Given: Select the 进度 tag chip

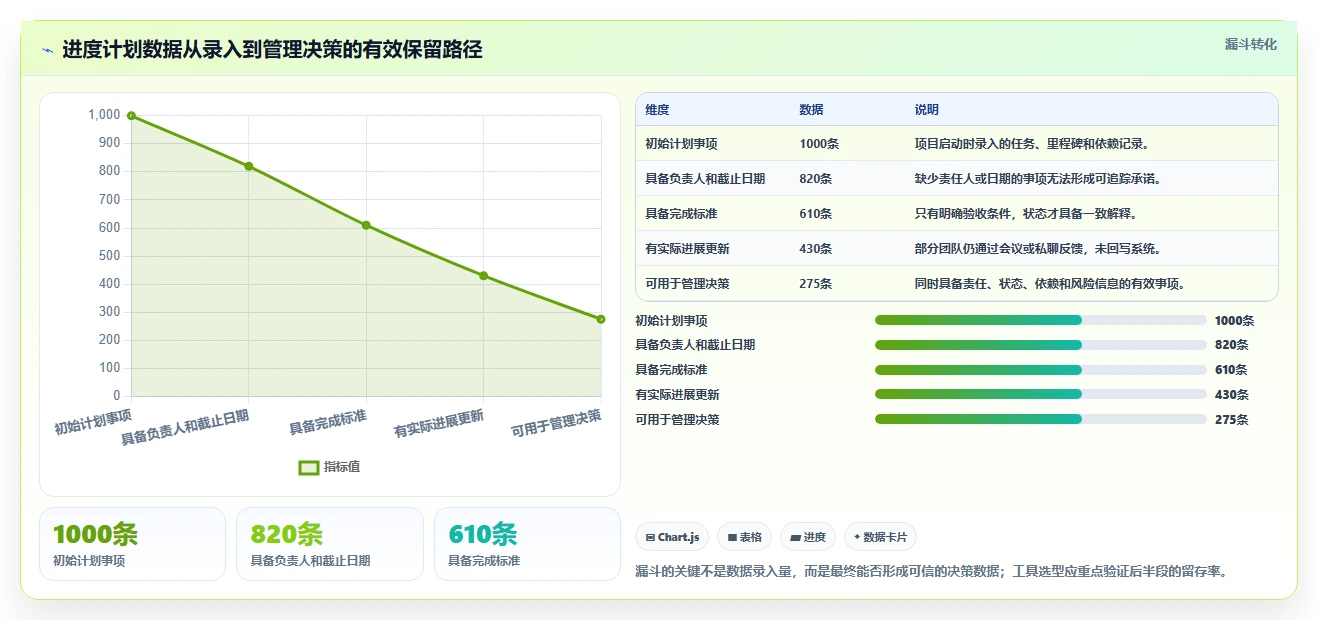Looking at the screenshot, I should coord(808,537).
